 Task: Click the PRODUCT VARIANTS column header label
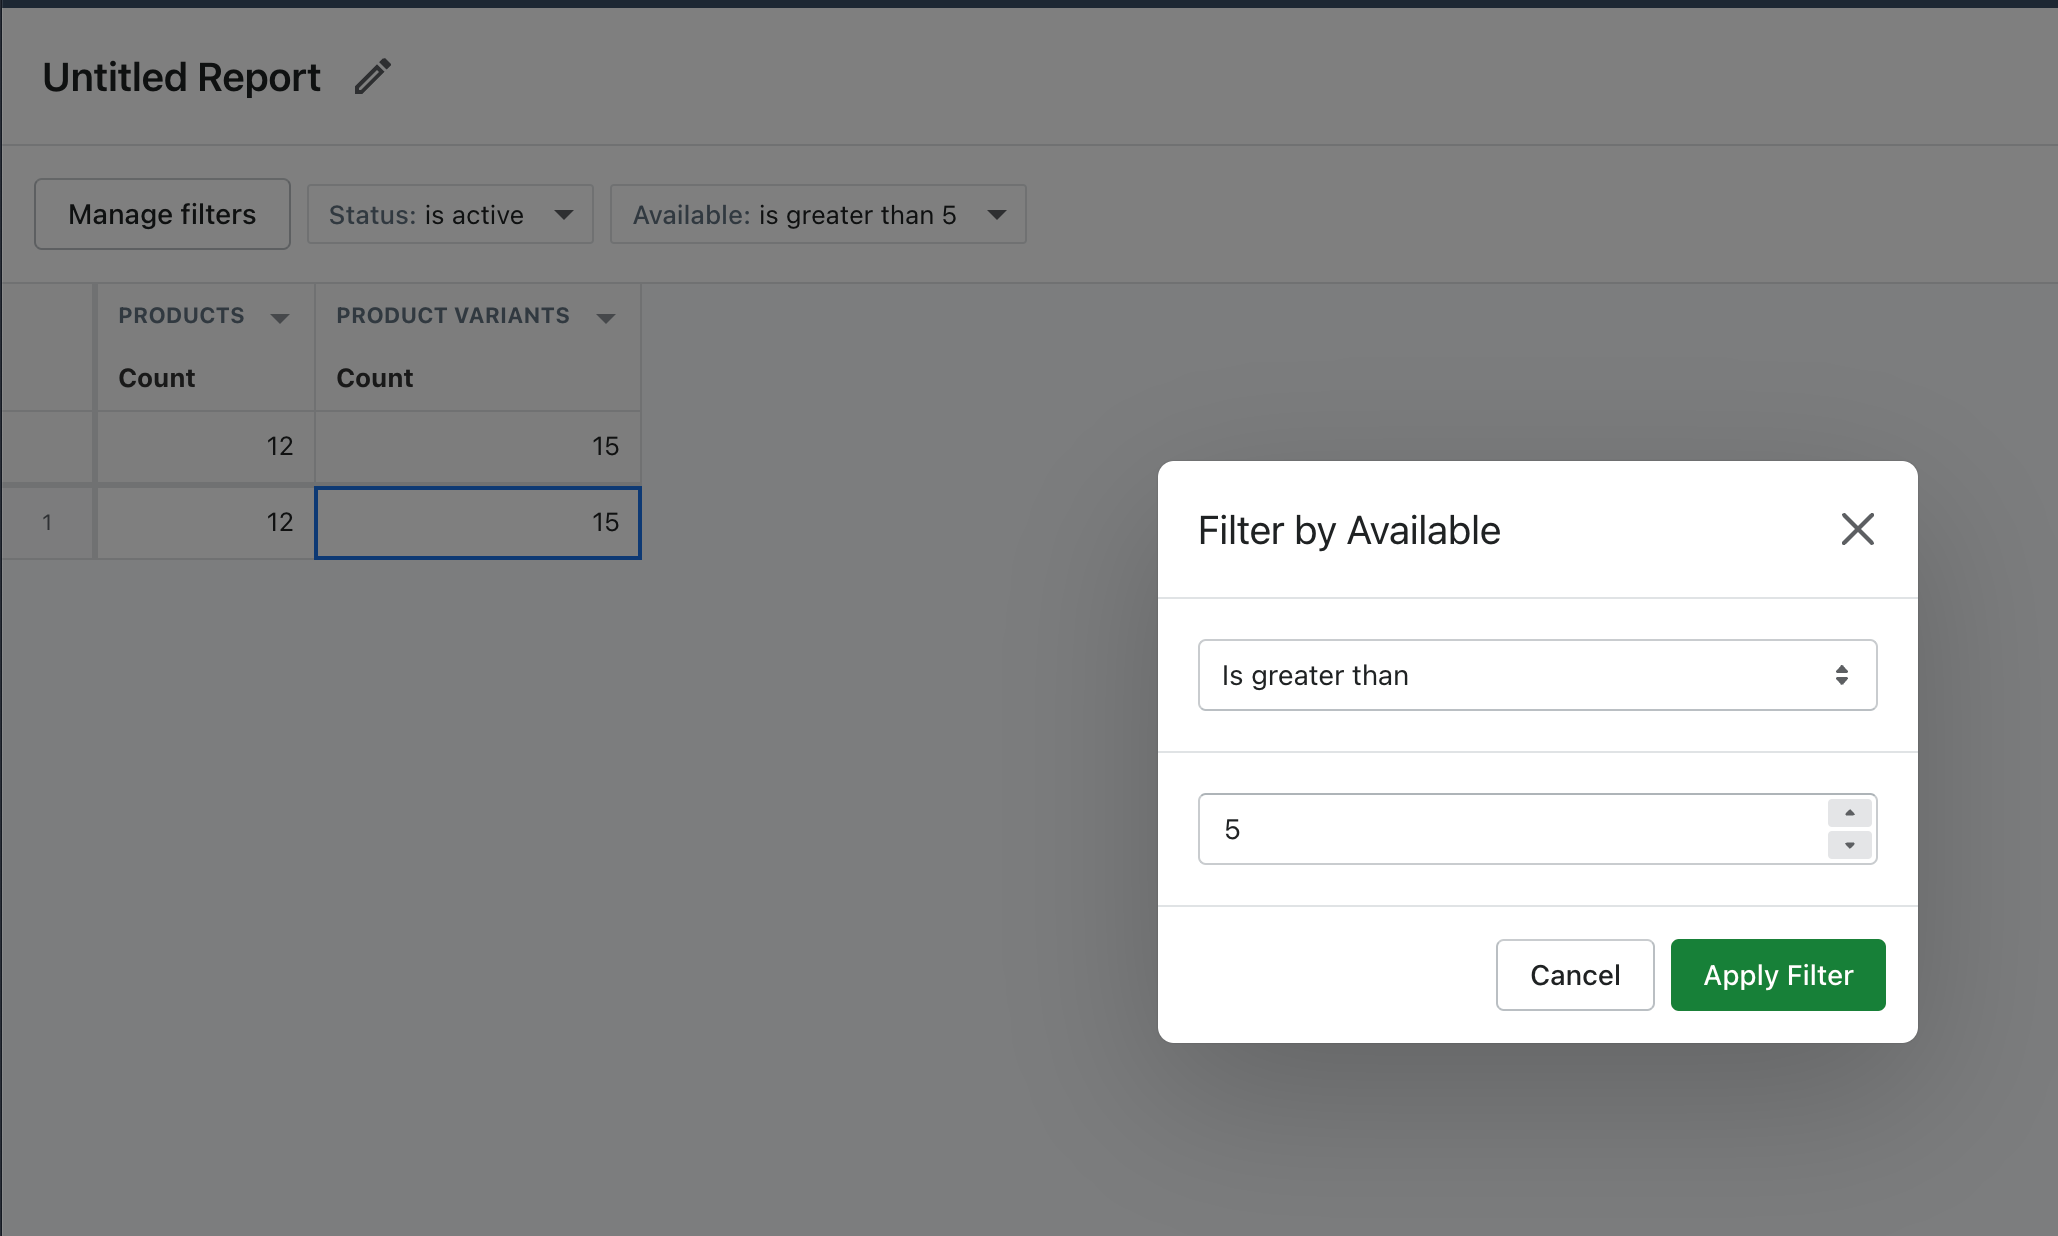[453, 316]
